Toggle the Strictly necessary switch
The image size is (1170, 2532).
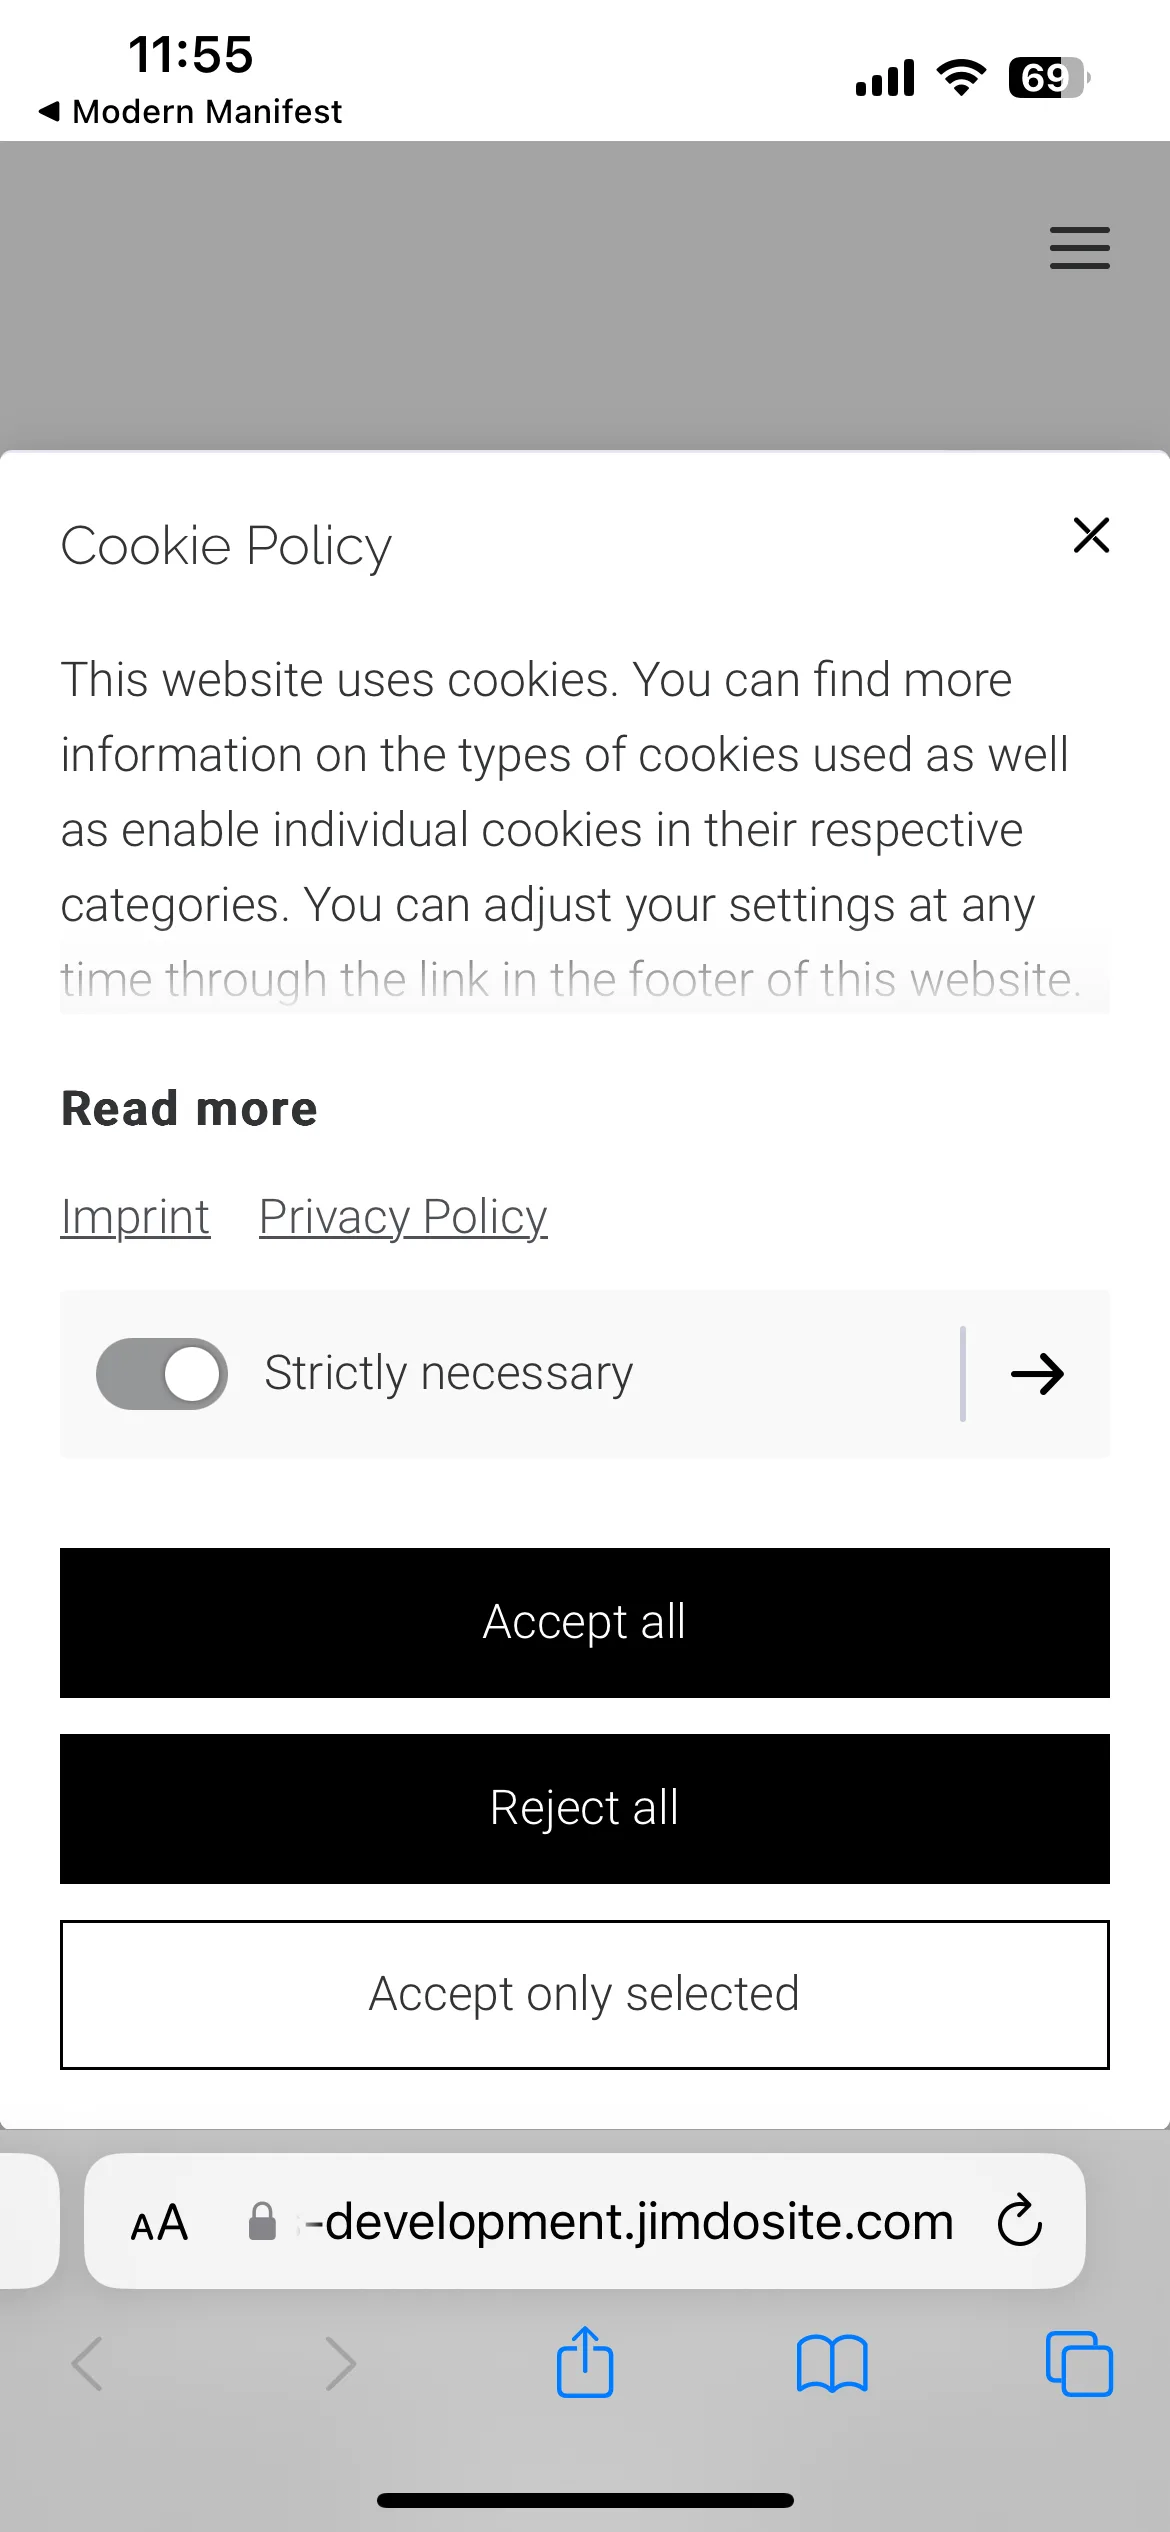[162, 1373]
